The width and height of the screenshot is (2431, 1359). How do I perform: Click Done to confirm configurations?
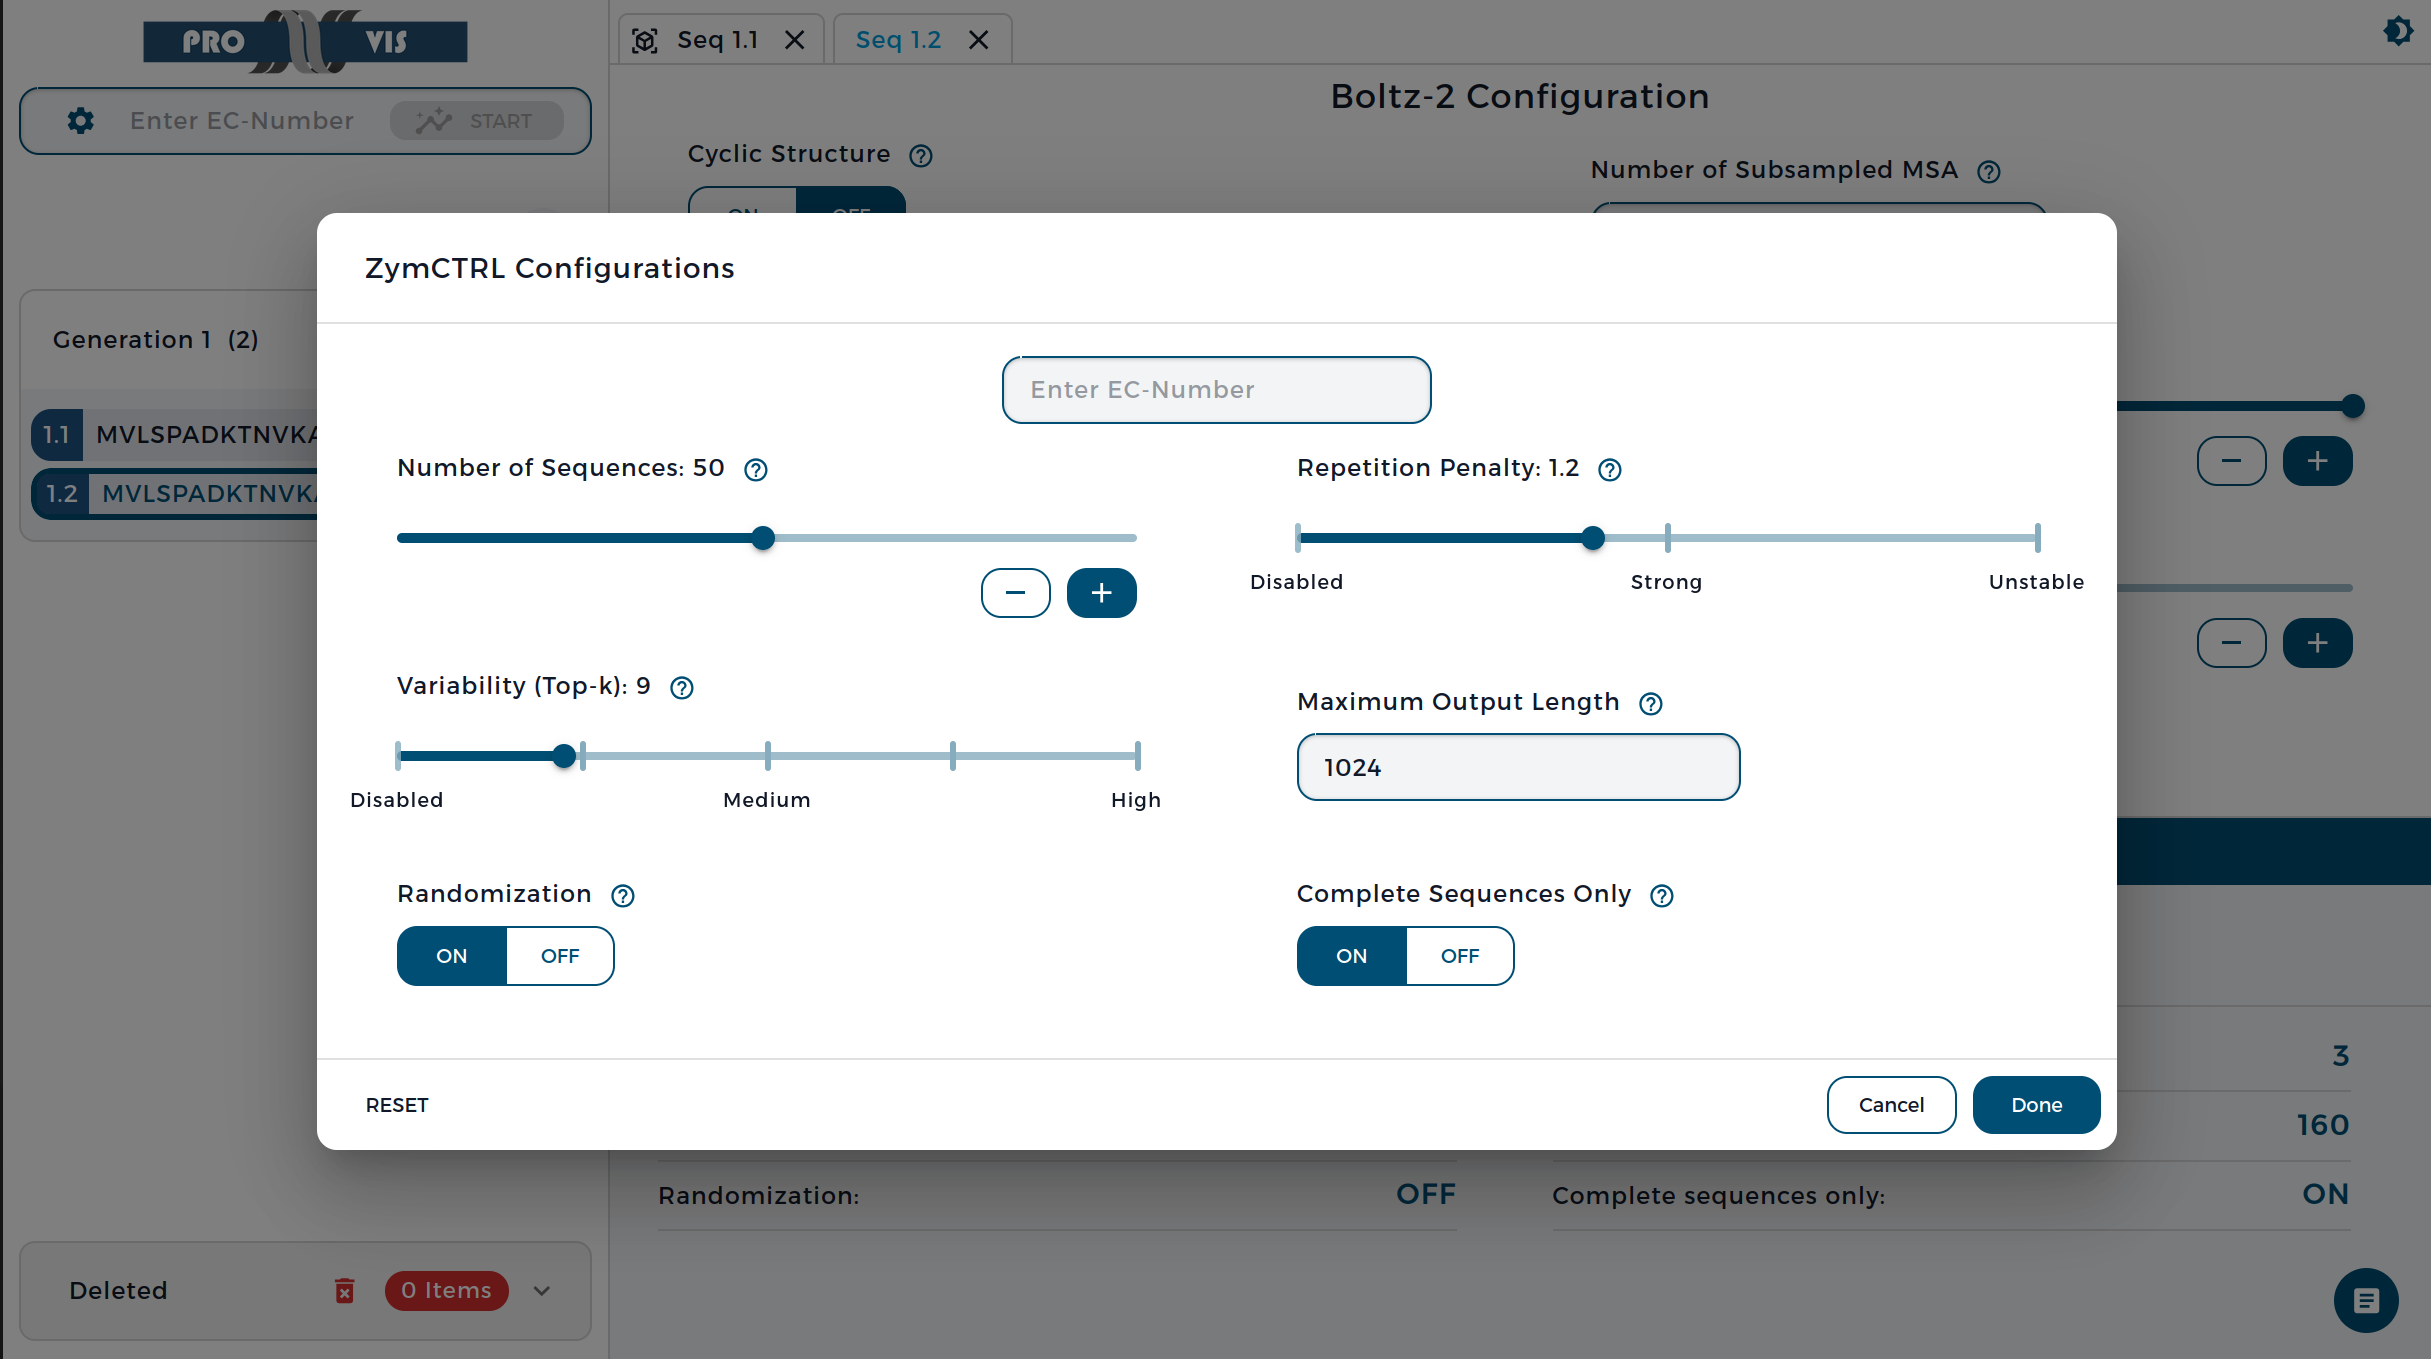tap(2036, 1105)
